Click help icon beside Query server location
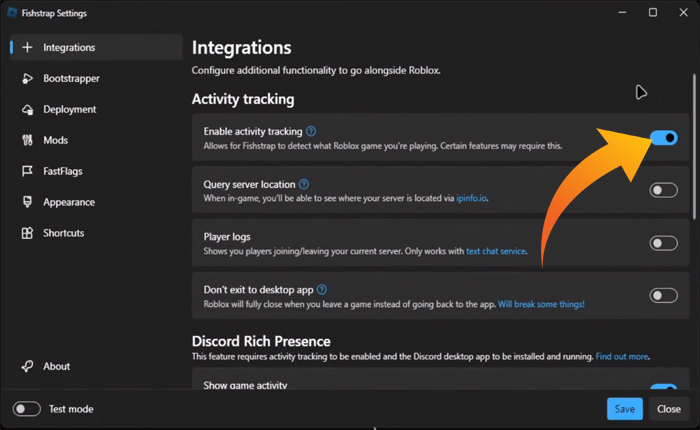 click(304, 184)
